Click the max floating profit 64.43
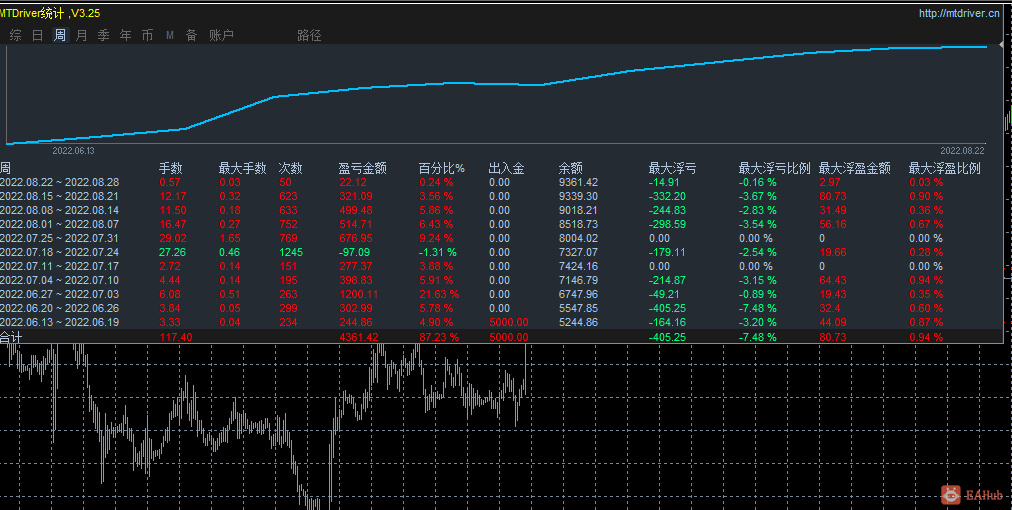 832,280
